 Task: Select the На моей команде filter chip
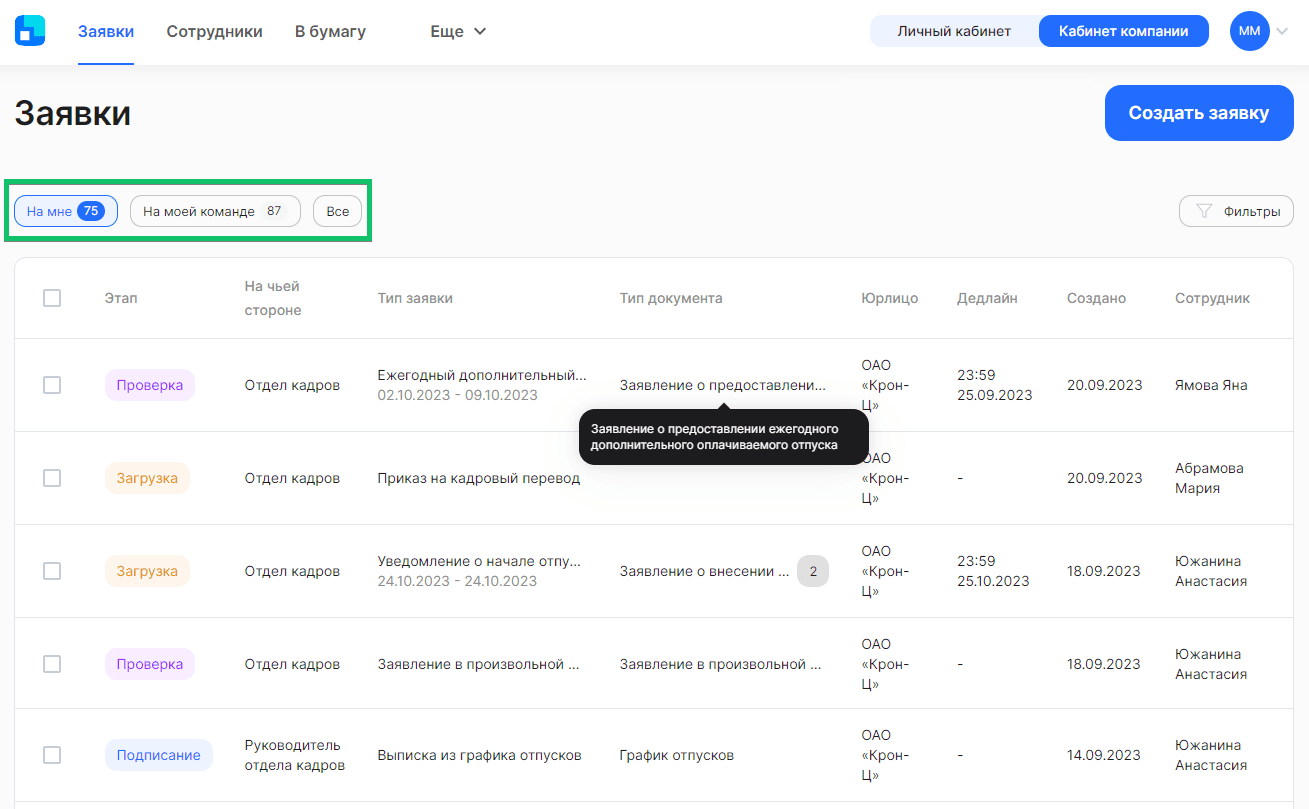click(215, 211)
